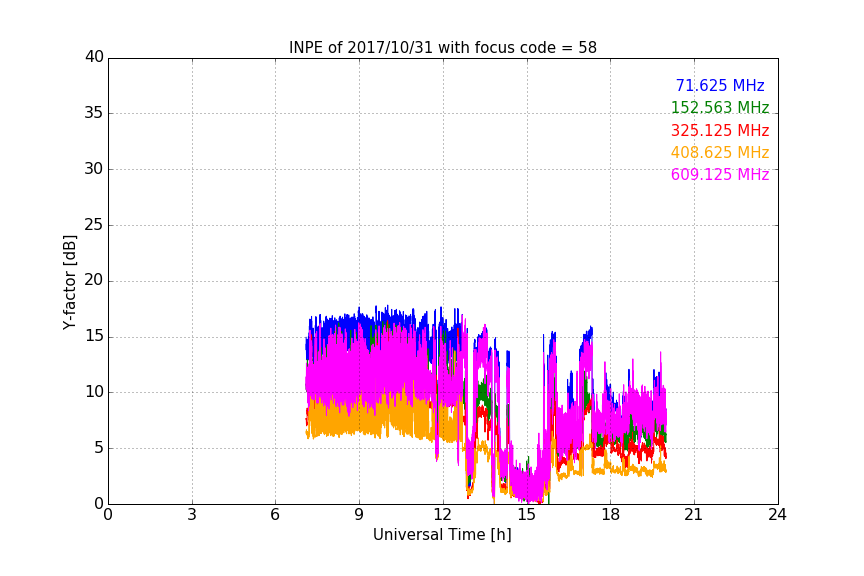Click the Y-factor [dB] axis label

69,282
